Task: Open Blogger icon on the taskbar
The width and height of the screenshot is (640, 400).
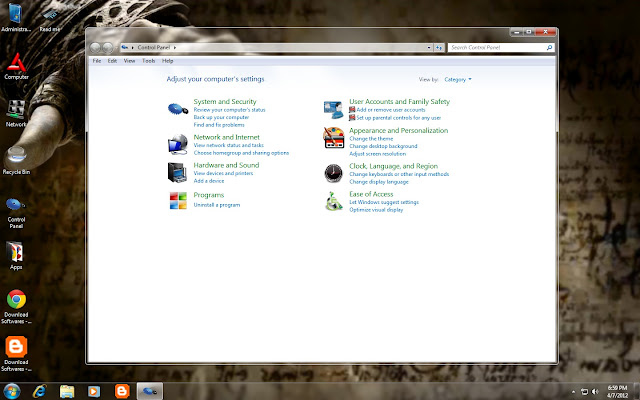Action: [122, 391]
